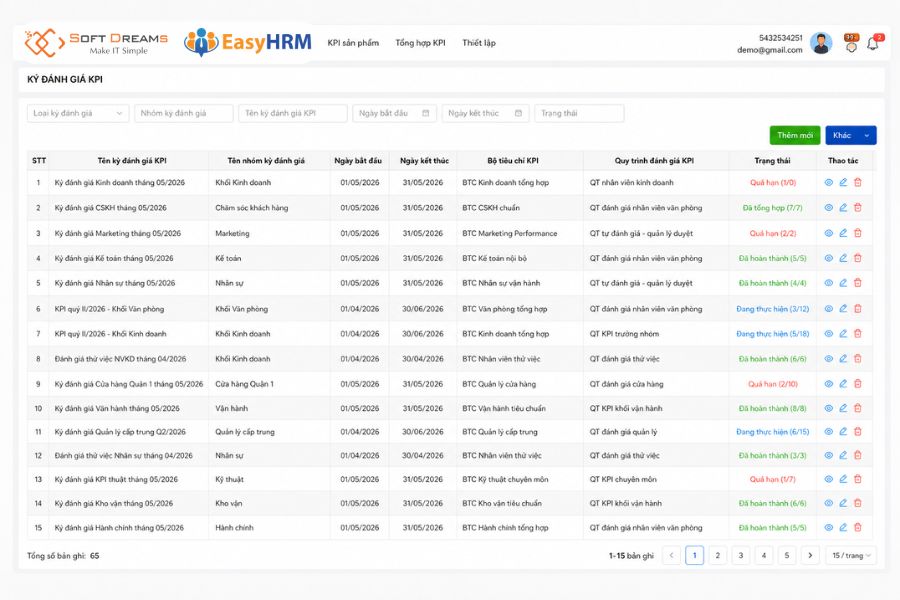Viewport: 900px width, 600px height.
Task: Delete Đánh giá thử việc NVKD row
Action: pos(858,359)
